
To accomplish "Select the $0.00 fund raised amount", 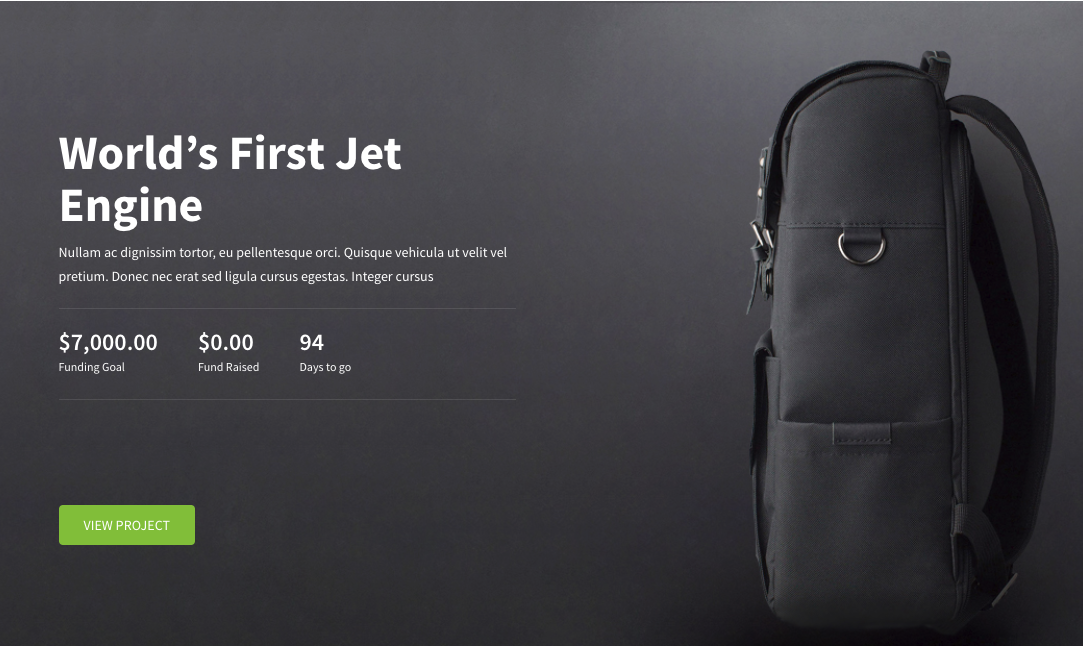I will tap(226, 342).
